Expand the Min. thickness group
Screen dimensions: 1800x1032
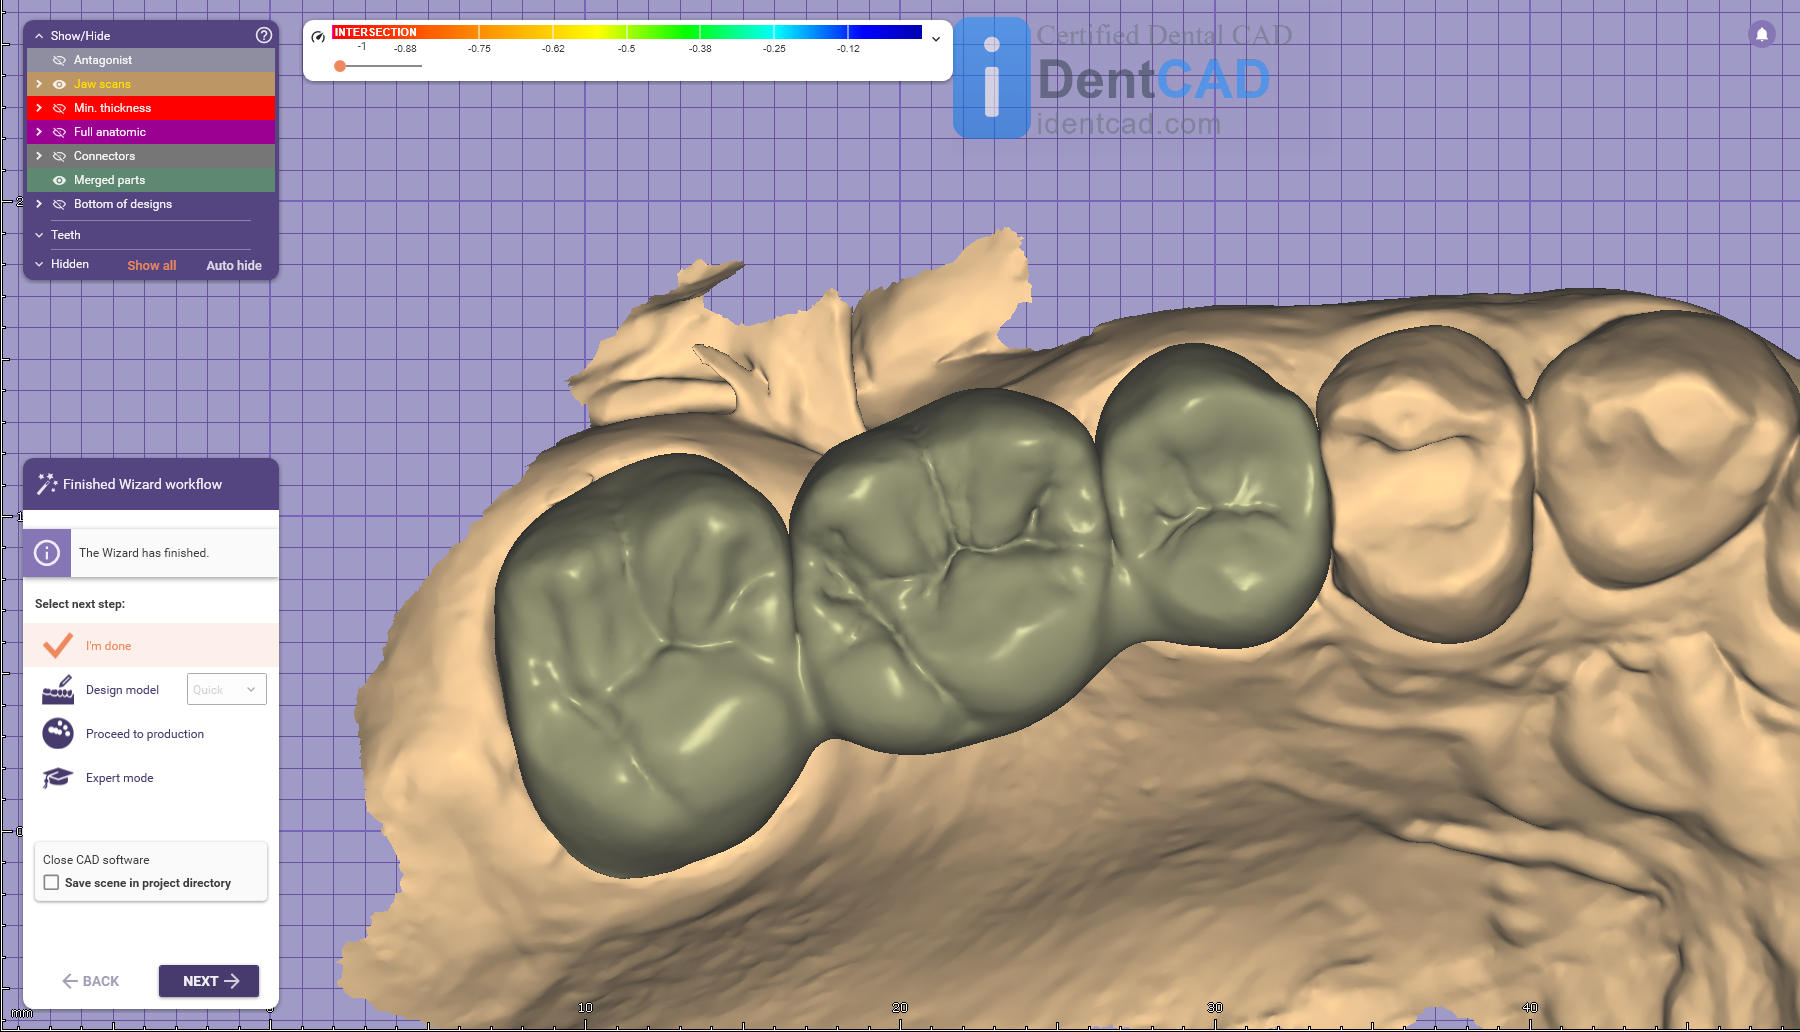39,108
